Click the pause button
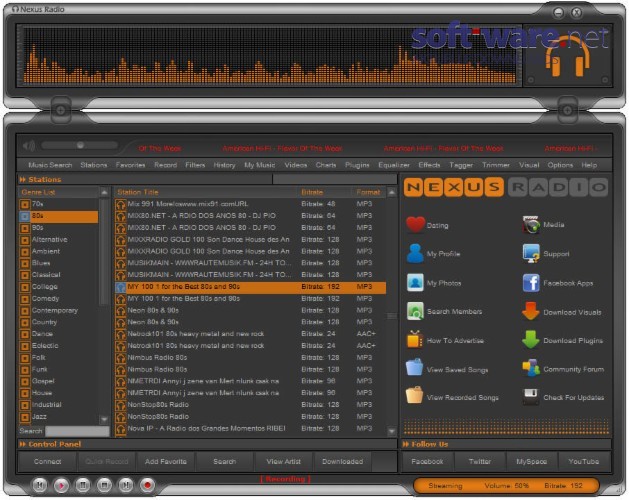 [83, 485]
